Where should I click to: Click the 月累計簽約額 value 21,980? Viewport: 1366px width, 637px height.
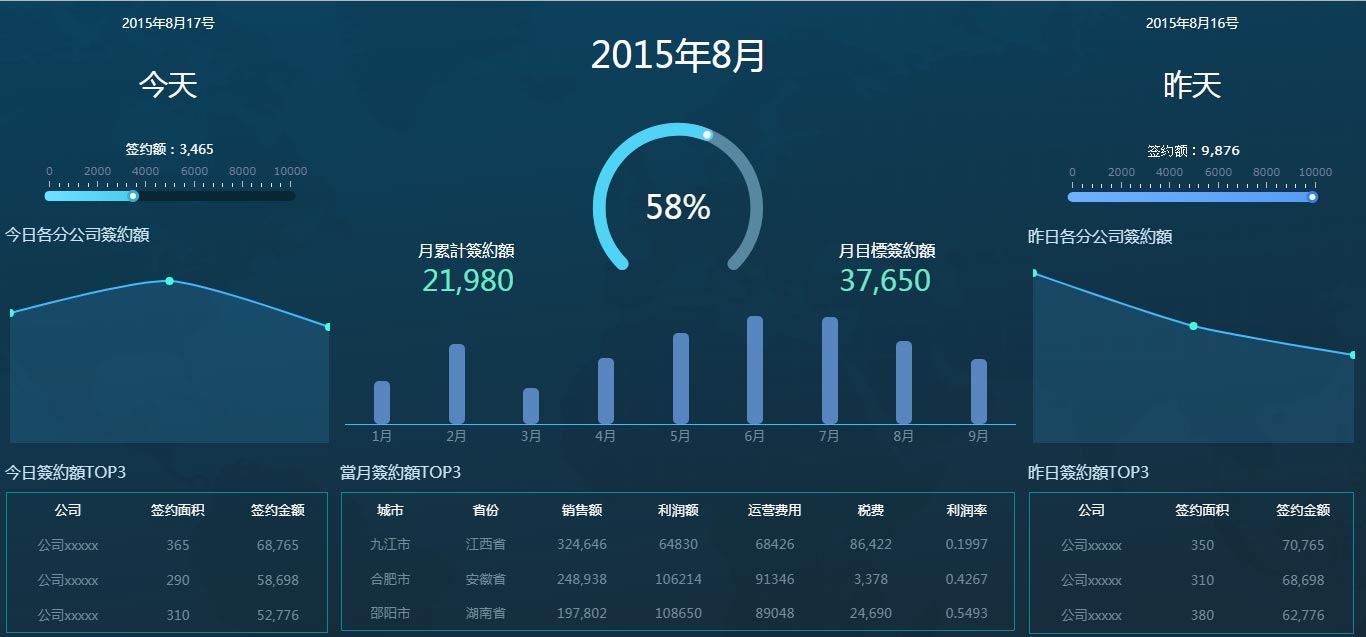coord(468,280)
